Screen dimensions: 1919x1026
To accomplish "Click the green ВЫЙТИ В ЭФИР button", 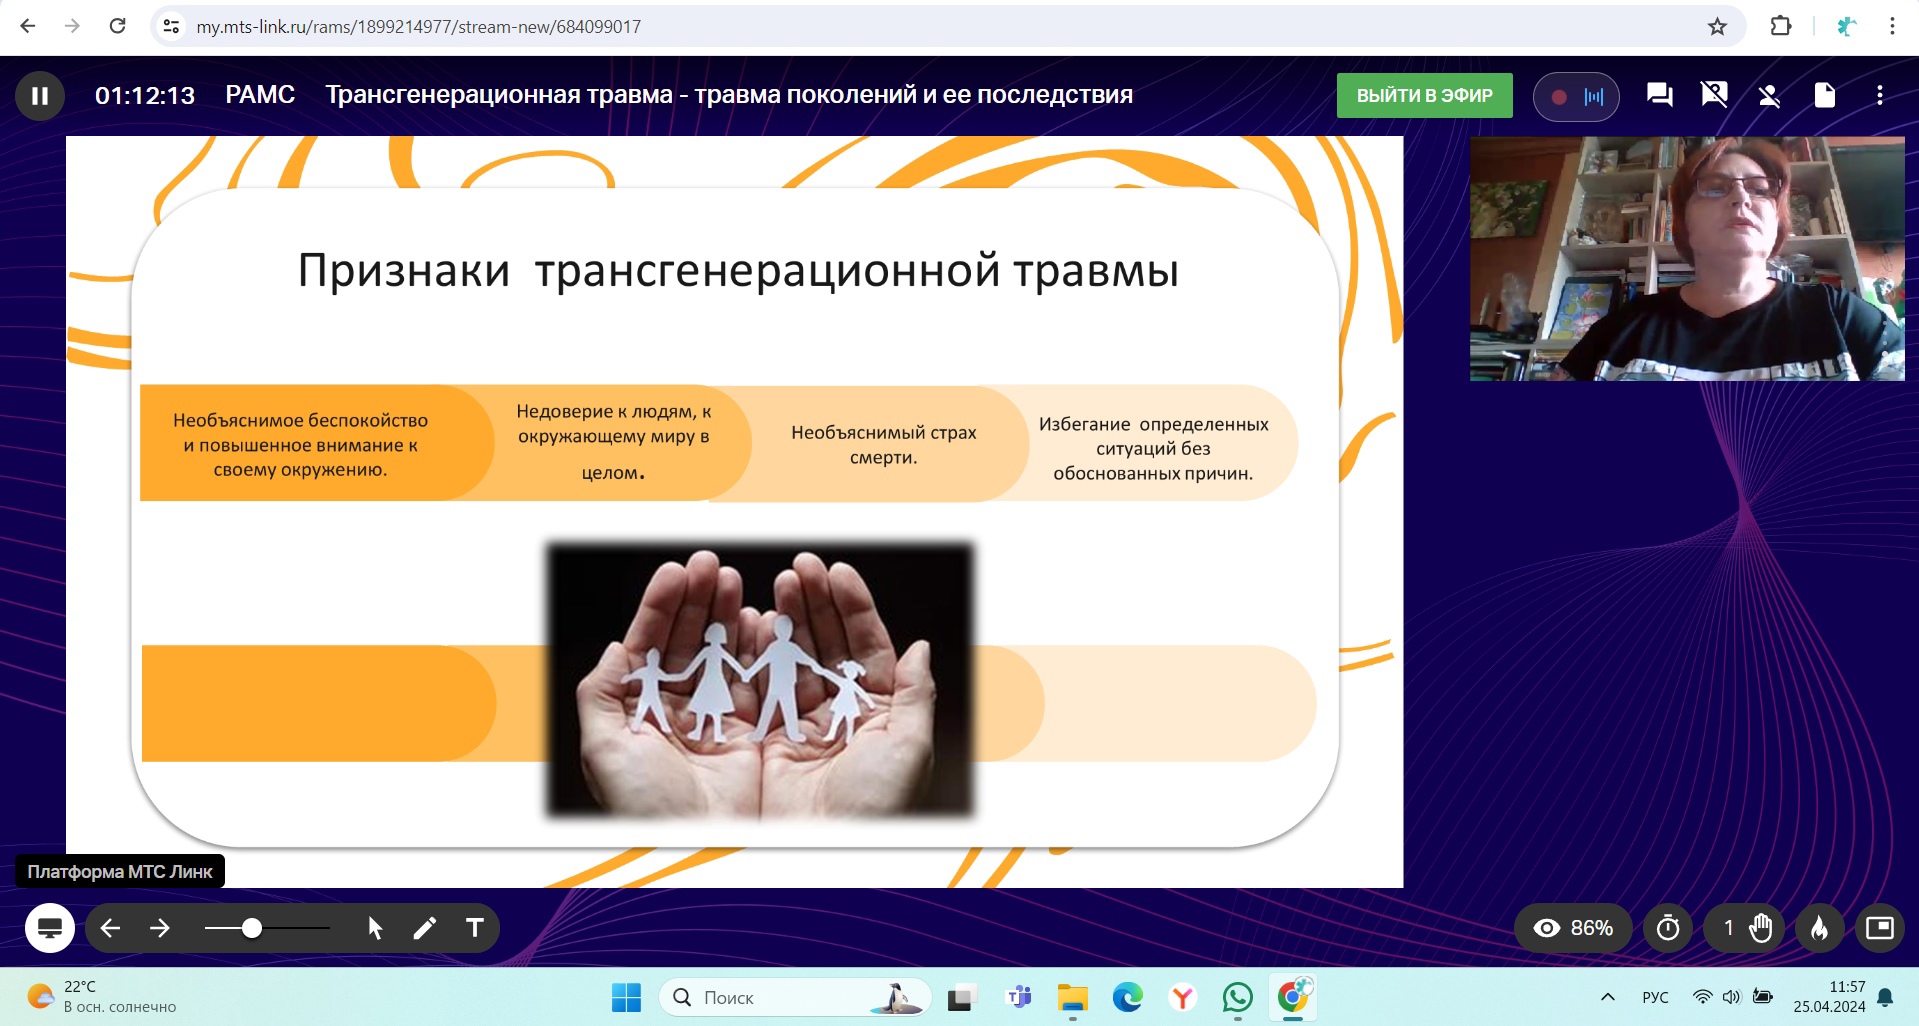I will pos(1424,96).
